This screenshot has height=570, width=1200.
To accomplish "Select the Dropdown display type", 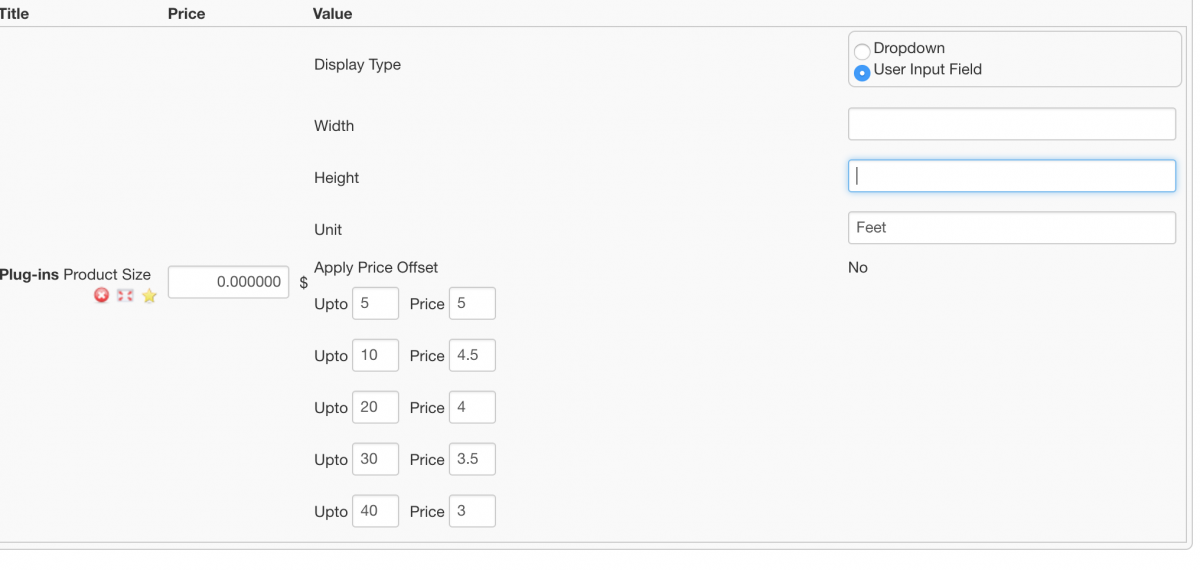I will coord(861,50).
